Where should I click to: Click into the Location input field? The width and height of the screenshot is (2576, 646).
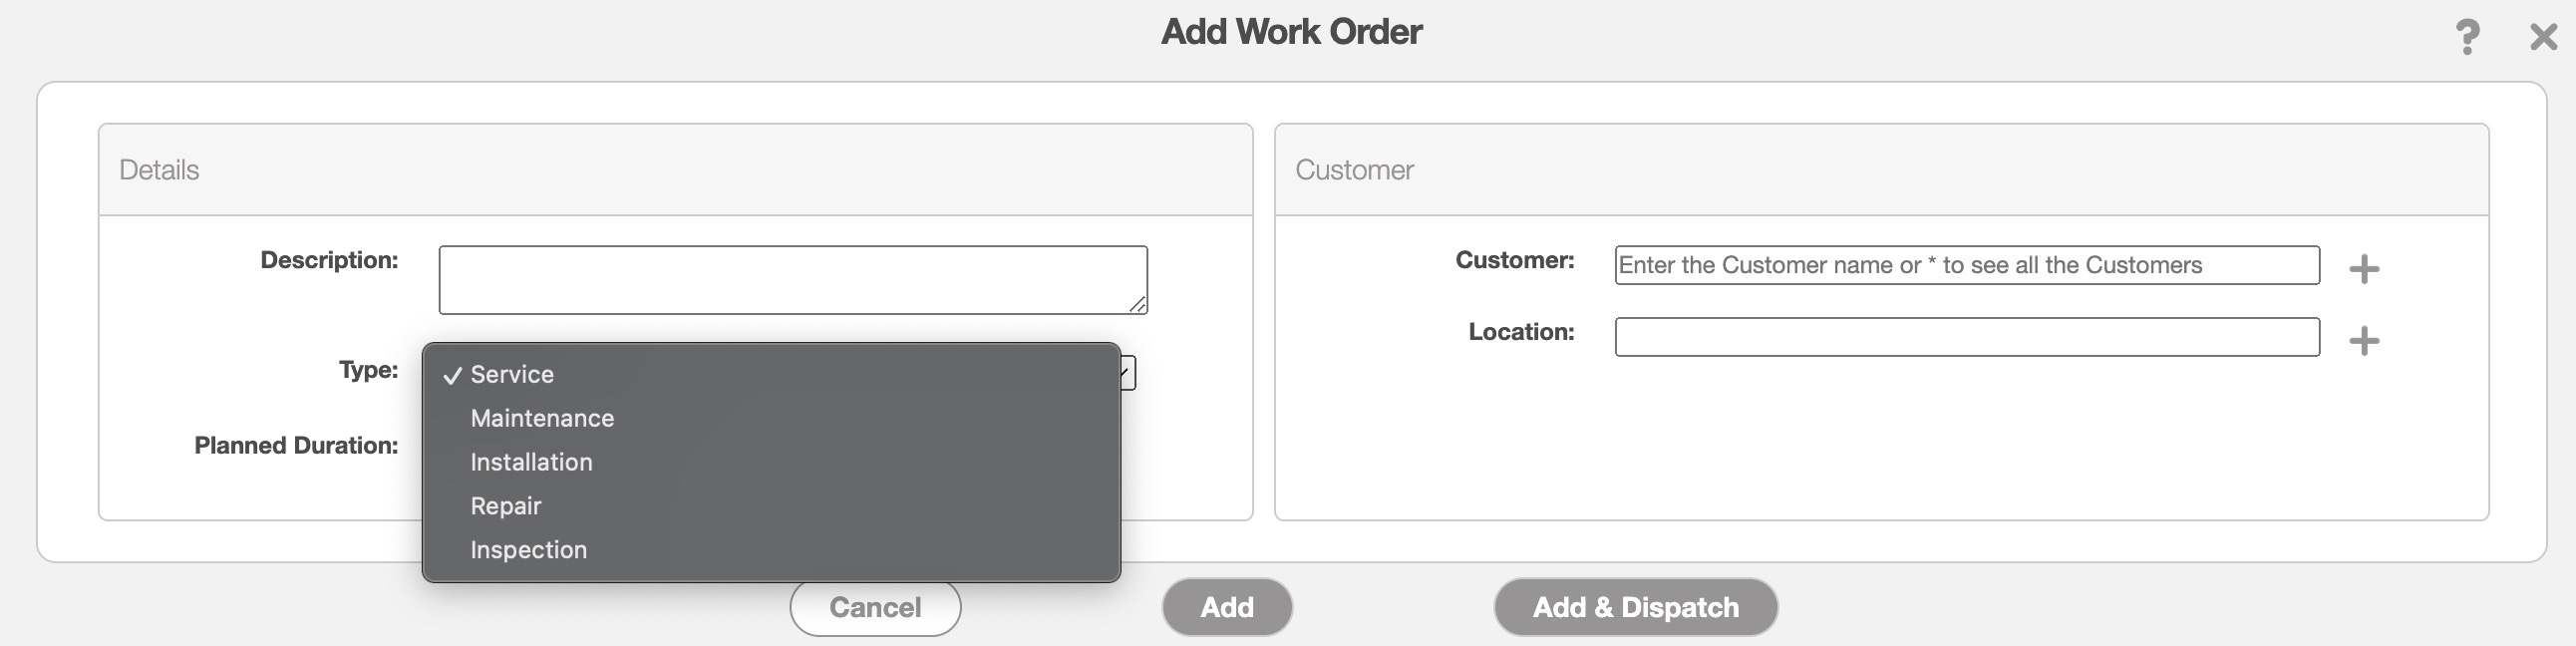[x=1966, y=337]
